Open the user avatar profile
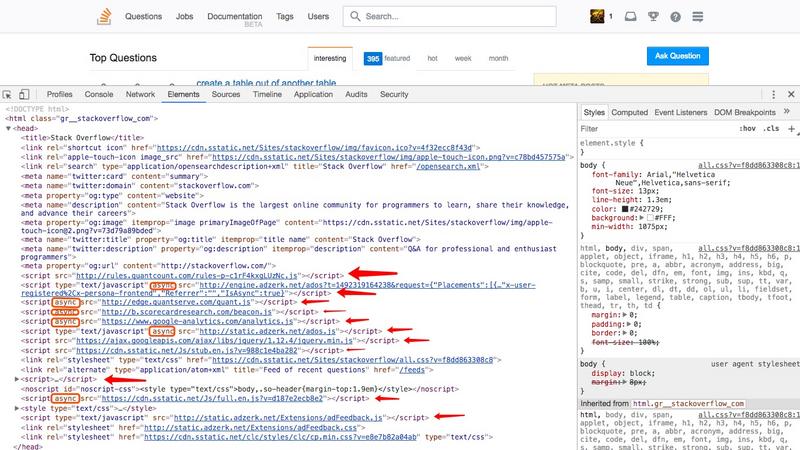 coord(597,16)
